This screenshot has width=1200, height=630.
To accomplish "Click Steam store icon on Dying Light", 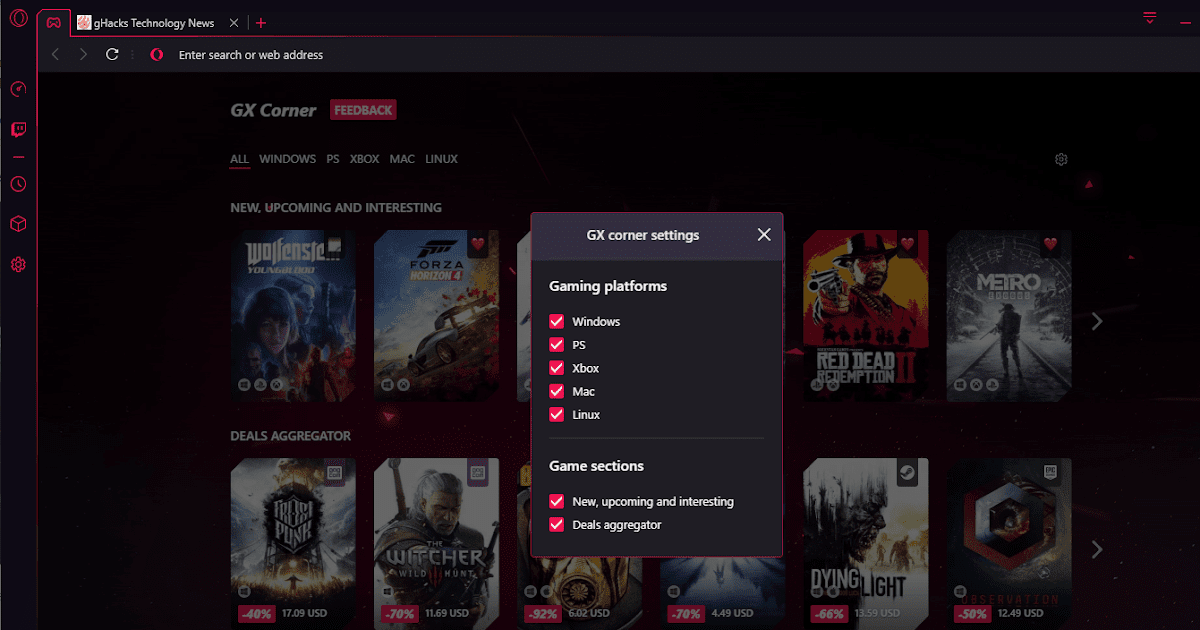I will [908, 473].
